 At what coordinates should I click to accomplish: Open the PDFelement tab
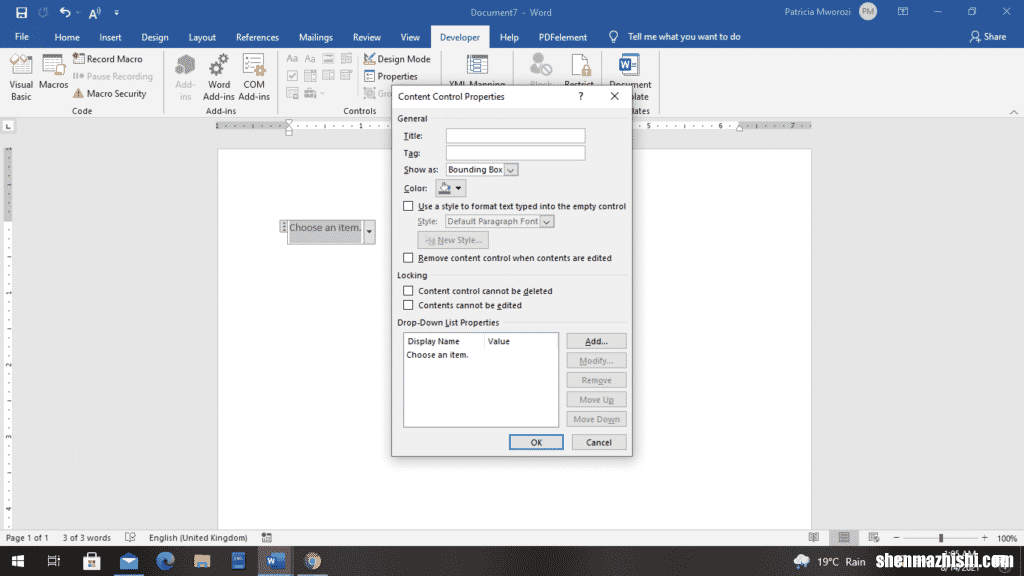pos(562,37)
